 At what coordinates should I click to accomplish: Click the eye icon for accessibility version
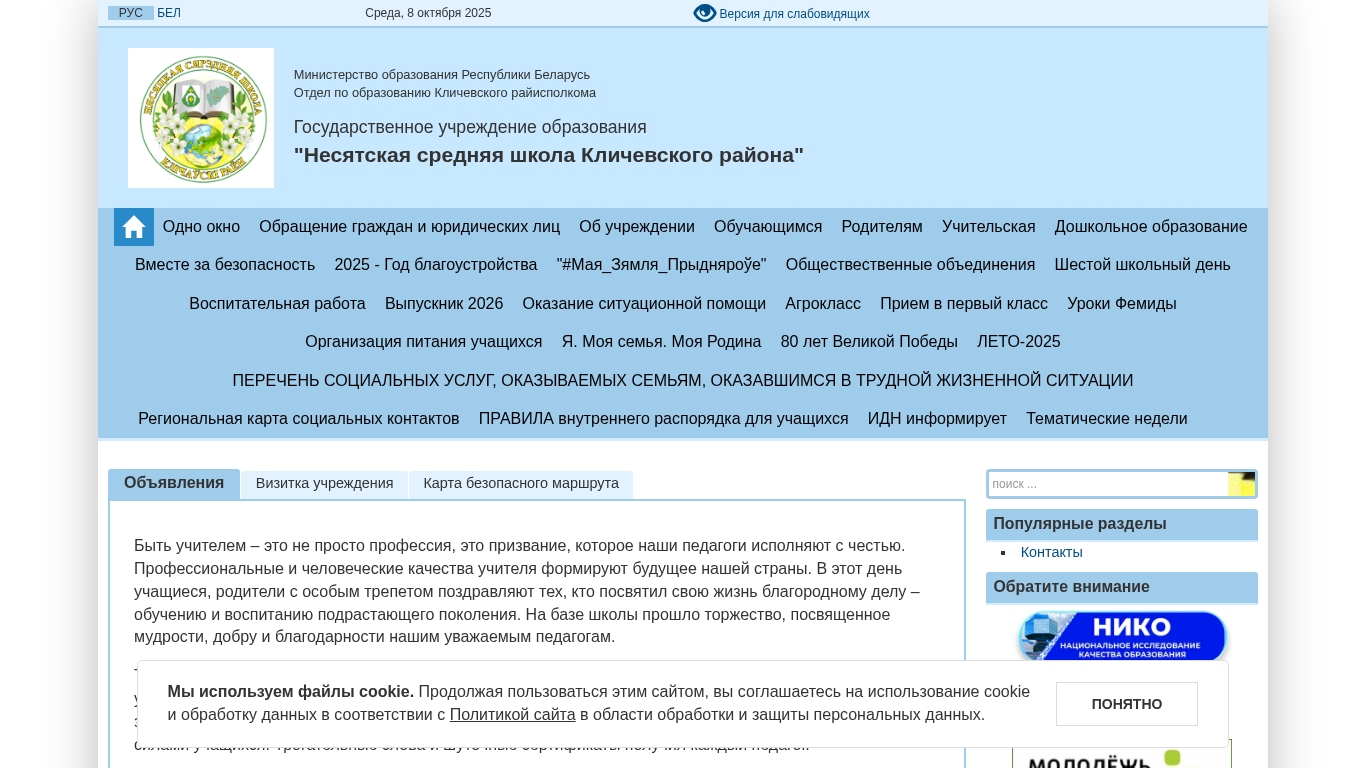tap(705, 13)
